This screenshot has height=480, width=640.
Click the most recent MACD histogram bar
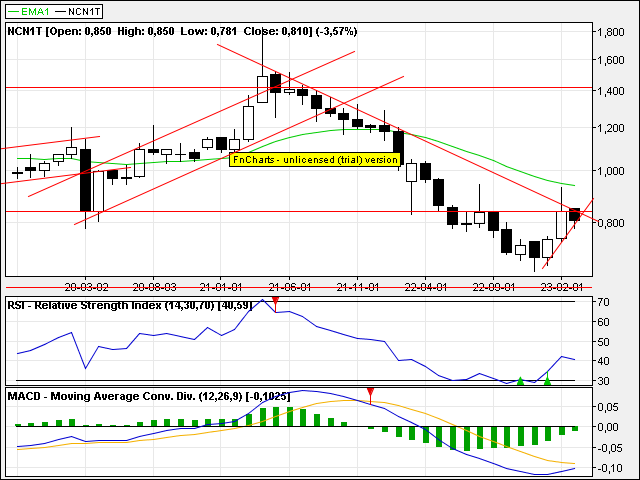[575, 429]
